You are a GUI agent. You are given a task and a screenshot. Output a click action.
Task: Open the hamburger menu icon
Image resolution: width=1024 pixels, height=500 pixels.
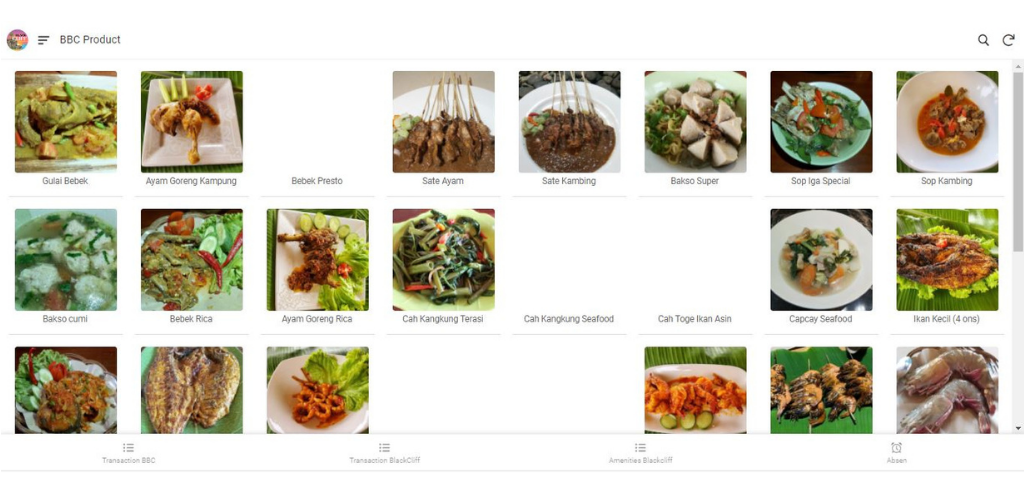point(44,40)
